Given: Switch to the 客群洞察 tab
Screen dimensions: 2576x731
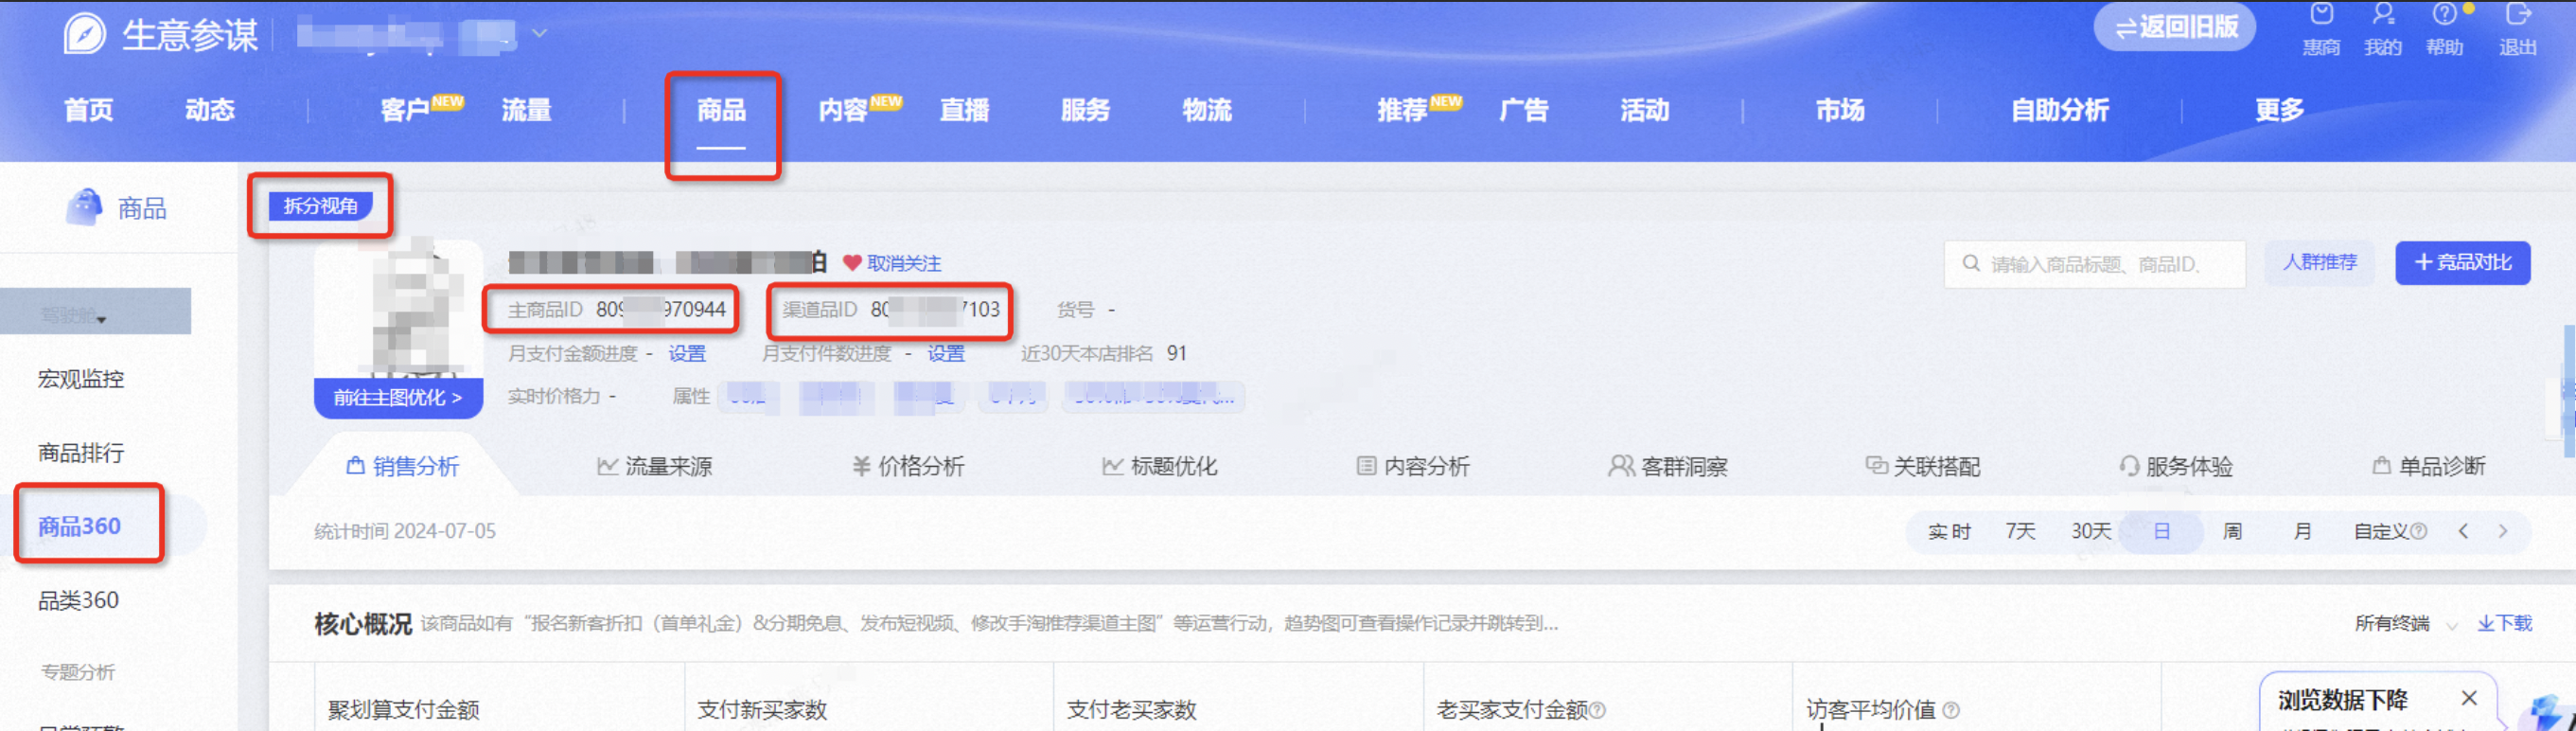Looking at the screenshot, I should 1668,466.
